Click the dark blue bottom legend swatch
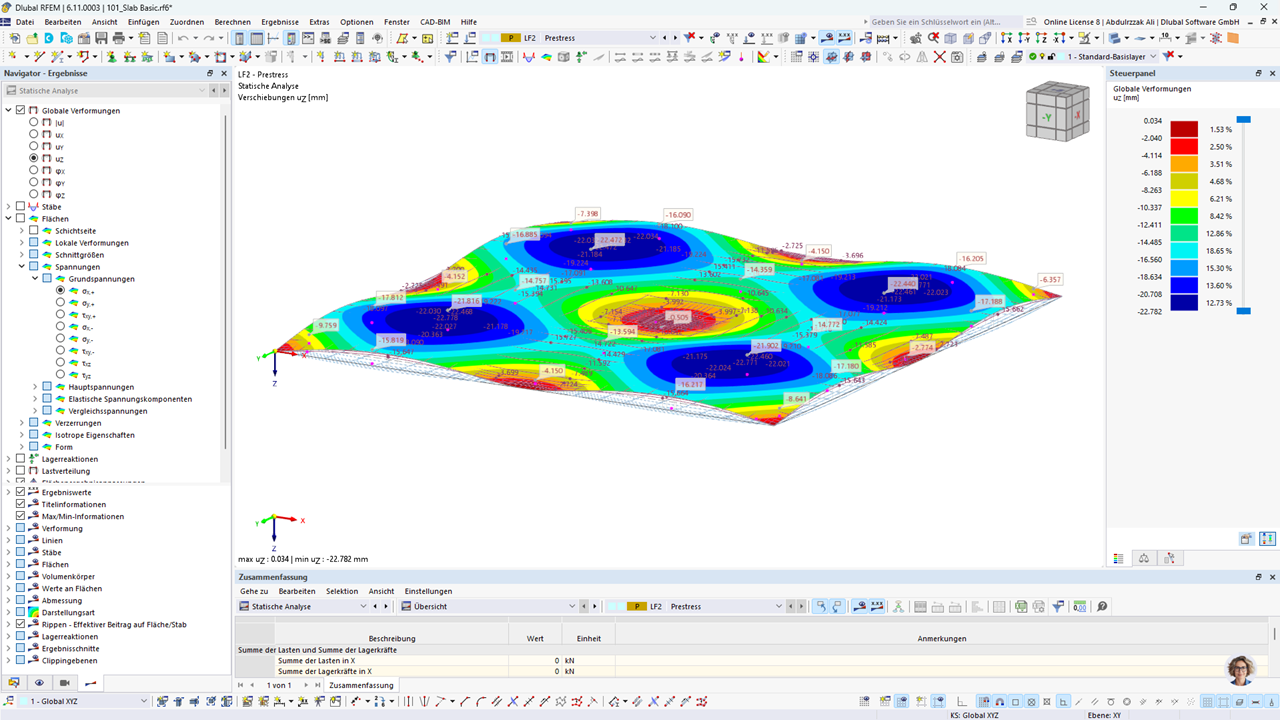Viewport: 1280px width, 720px height. (1184, 303)
